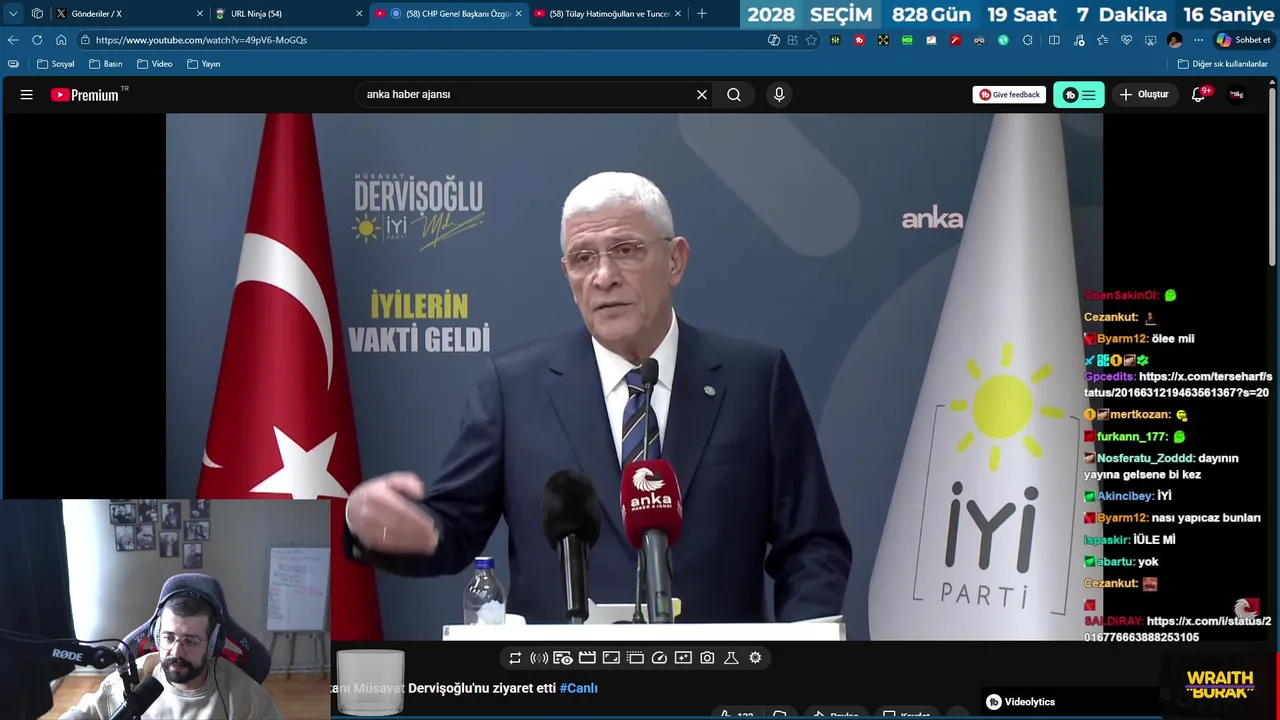
Task: Click the browser home icon
Action: coord(61,40)
